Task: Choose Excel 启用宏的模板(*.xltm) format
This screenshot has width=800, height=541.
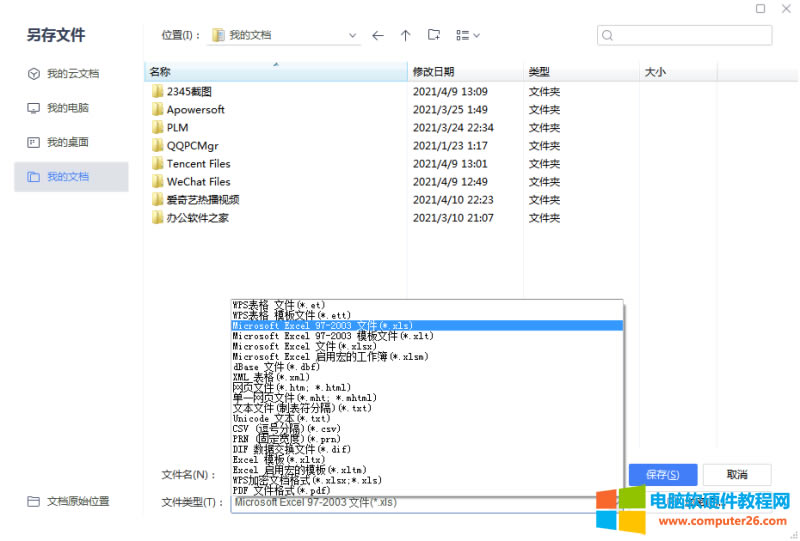Action: (427, 470)
